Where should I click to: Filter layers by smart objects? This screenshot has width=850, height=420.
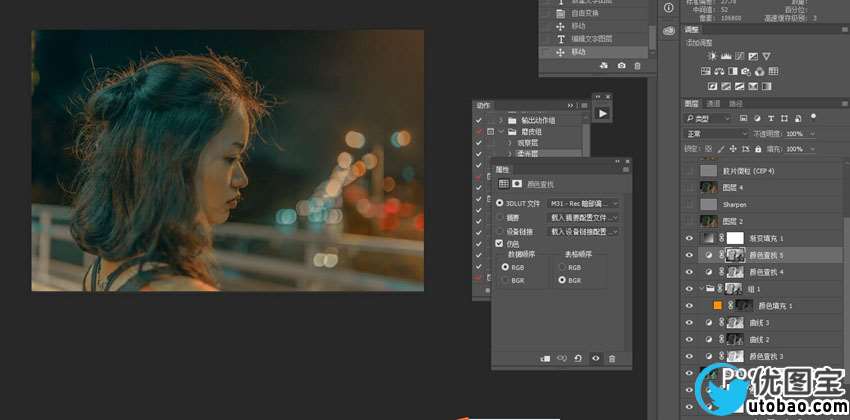[798, 118]
